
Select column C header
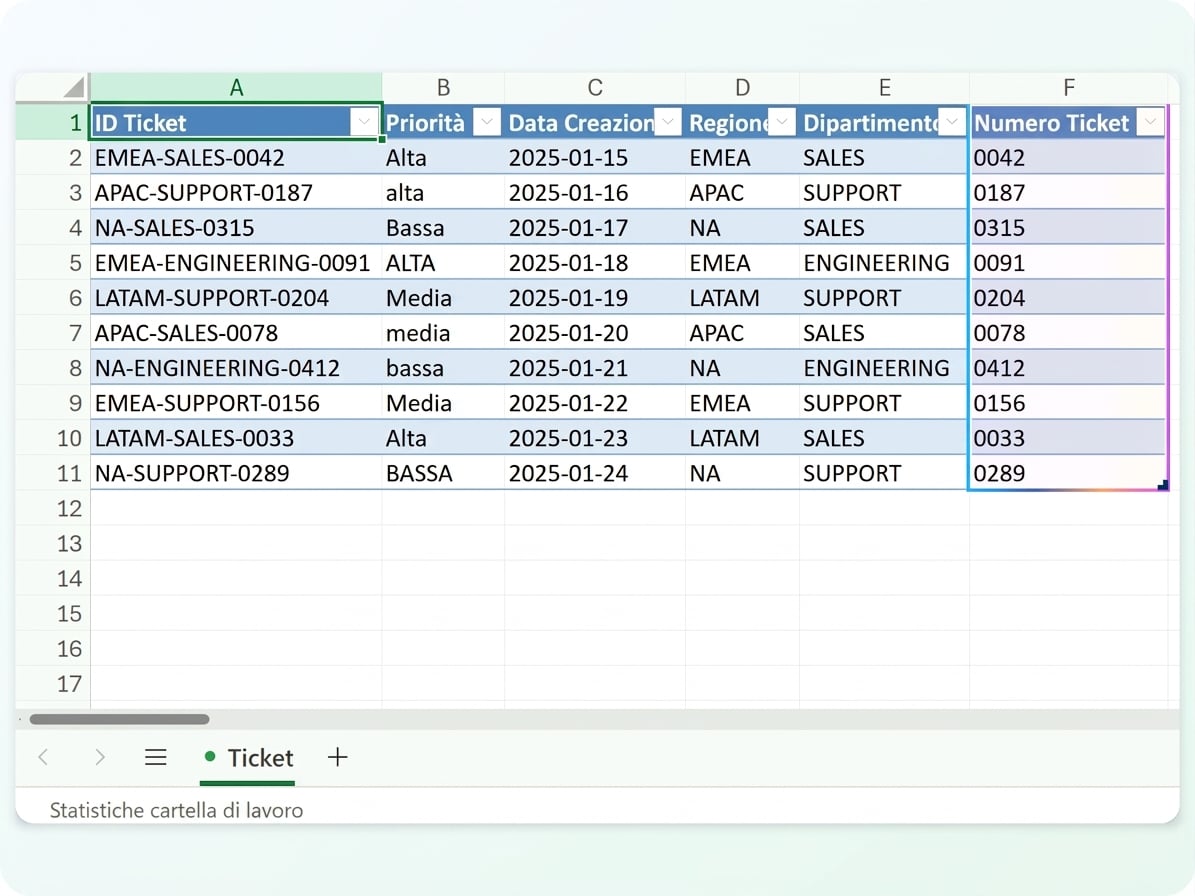pos(594,88)
